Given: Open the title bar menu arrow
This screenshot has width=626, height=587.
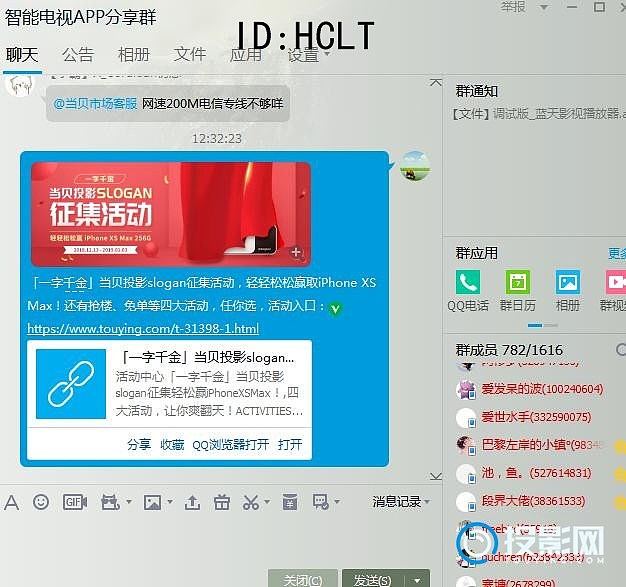Looking at the screenshot, I should [x=544, y=7].
